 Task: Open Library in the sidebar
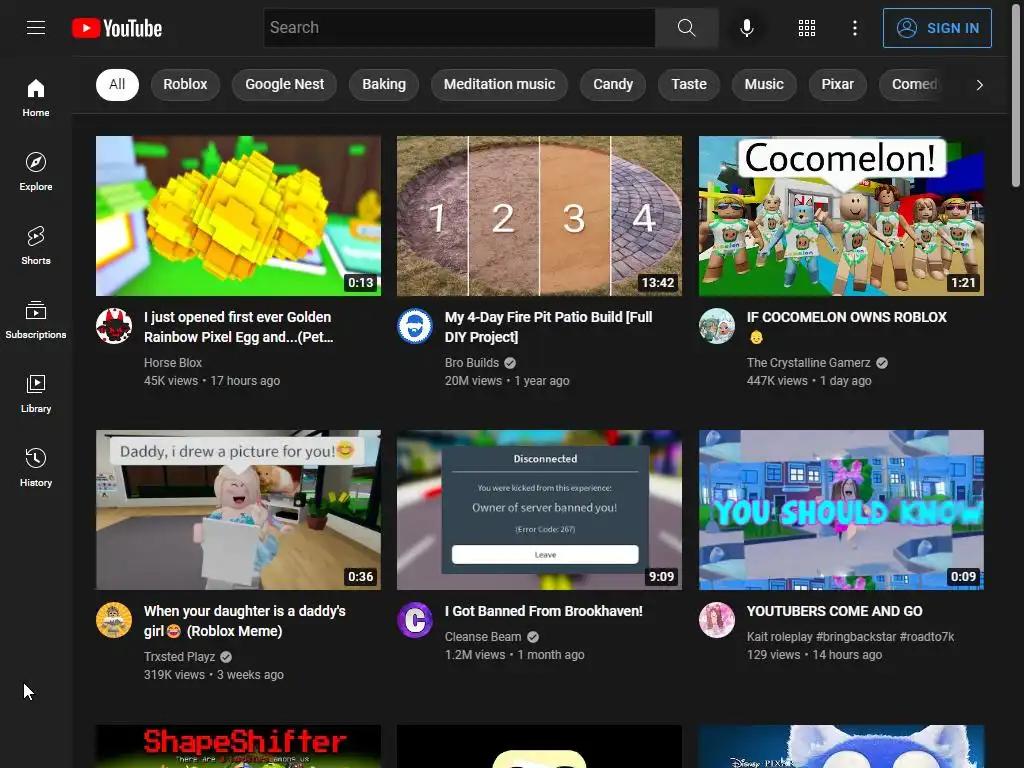(36, 394)
